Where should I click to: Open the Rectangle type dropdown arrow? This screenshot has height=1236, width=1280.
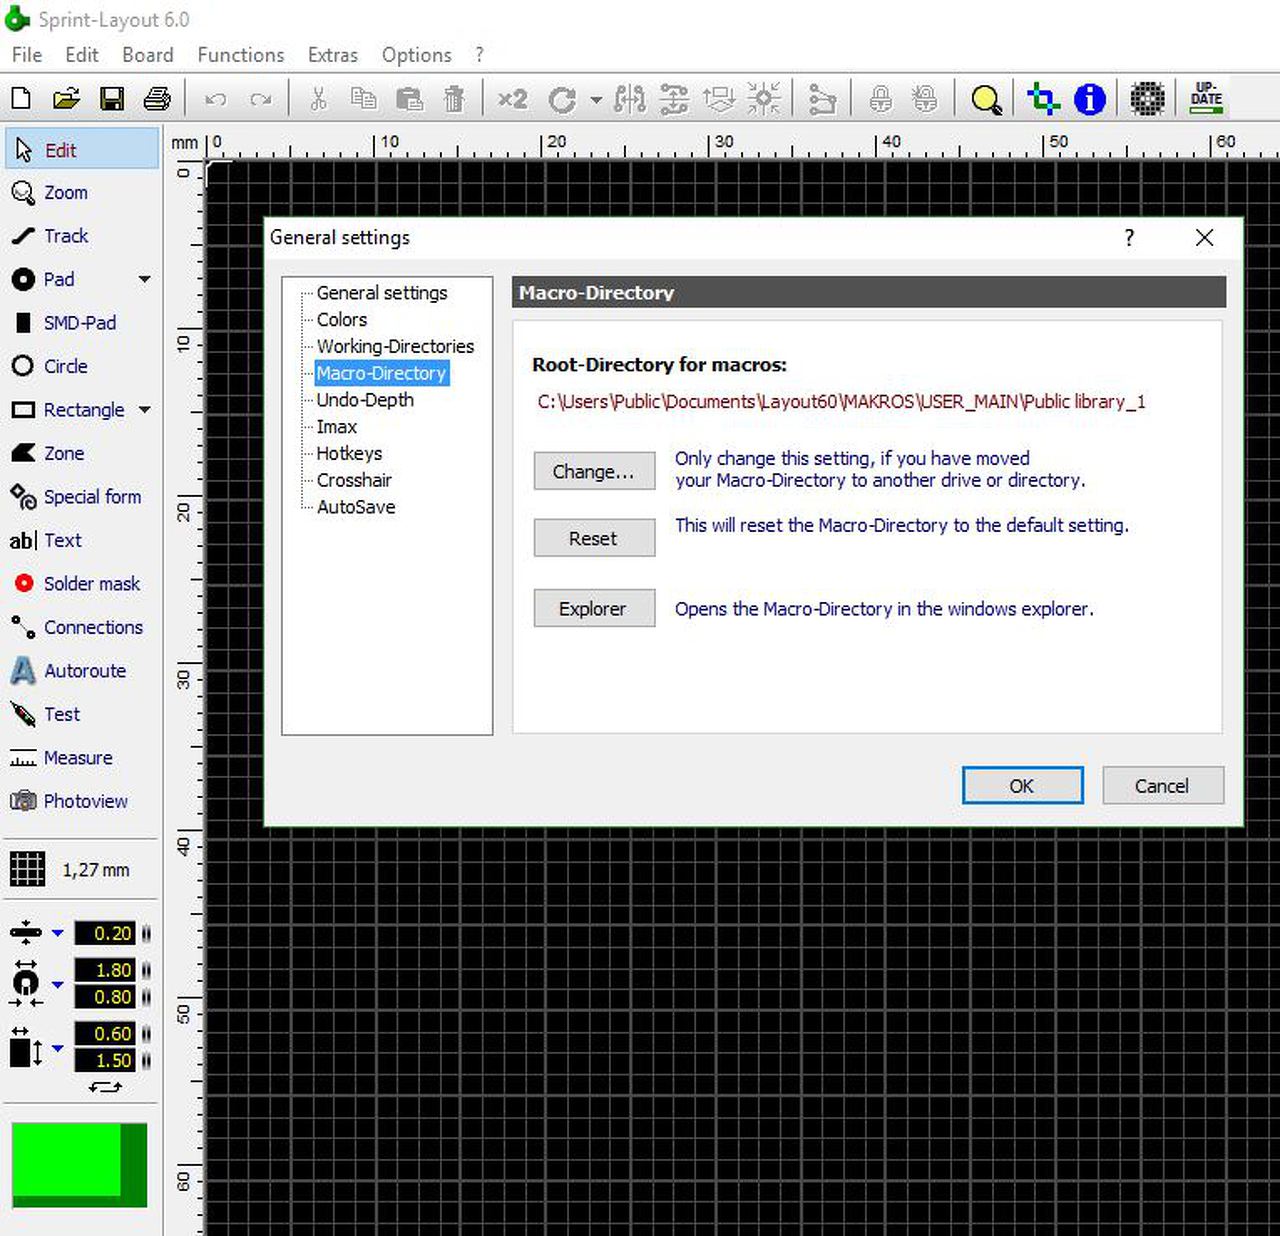point(145,410)
